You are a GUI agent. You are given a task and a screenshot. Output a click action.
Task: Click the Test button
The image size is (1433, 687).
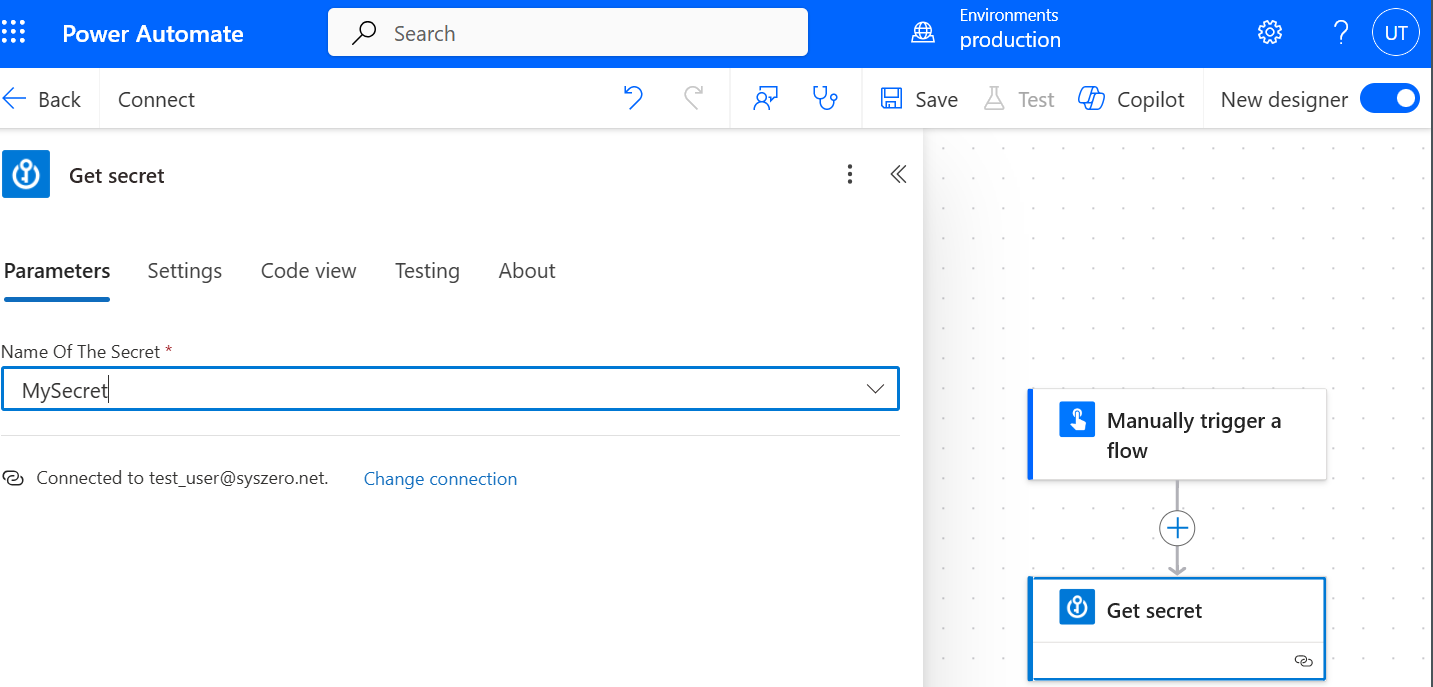tap(1019, 99)
